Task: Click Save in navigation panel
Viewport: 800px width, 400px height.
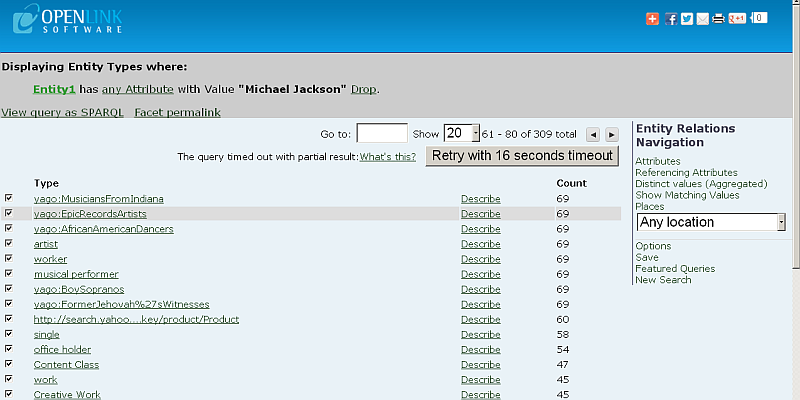Action: pos(646,257)
